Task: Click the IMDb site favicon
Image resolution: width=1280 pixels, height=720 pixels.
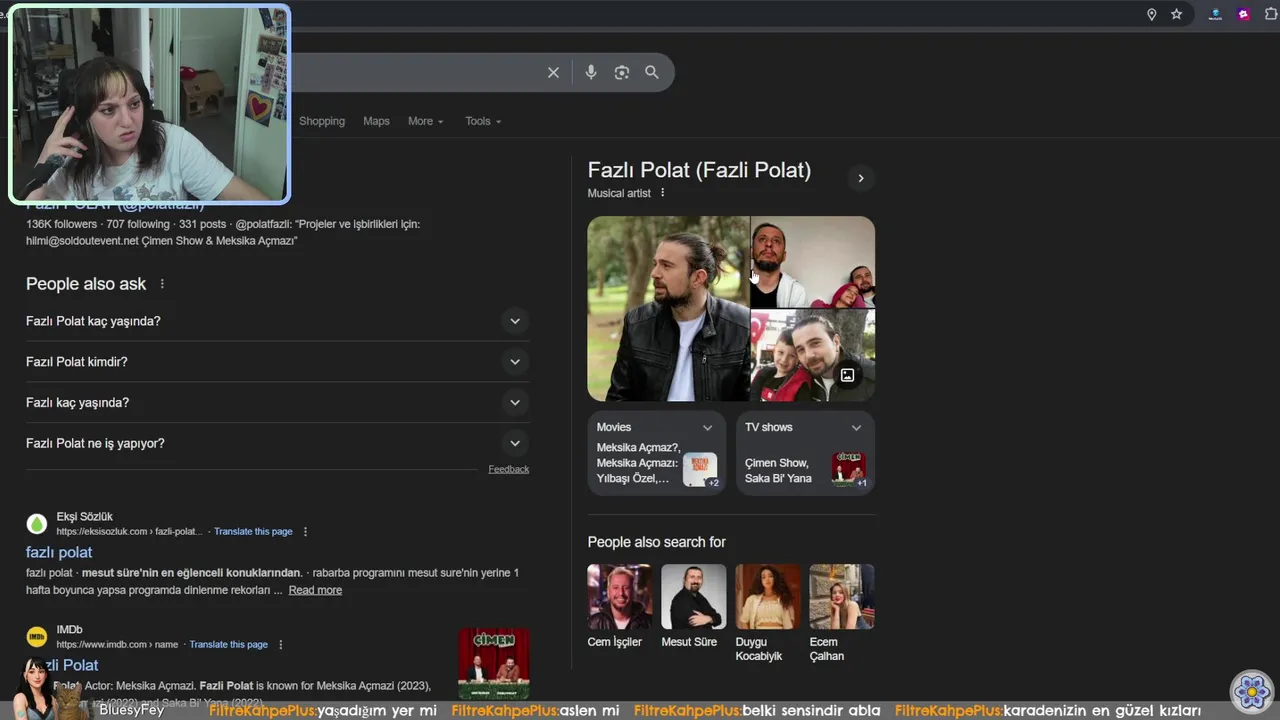Action: pyautogui.click(x=37, y=637)
